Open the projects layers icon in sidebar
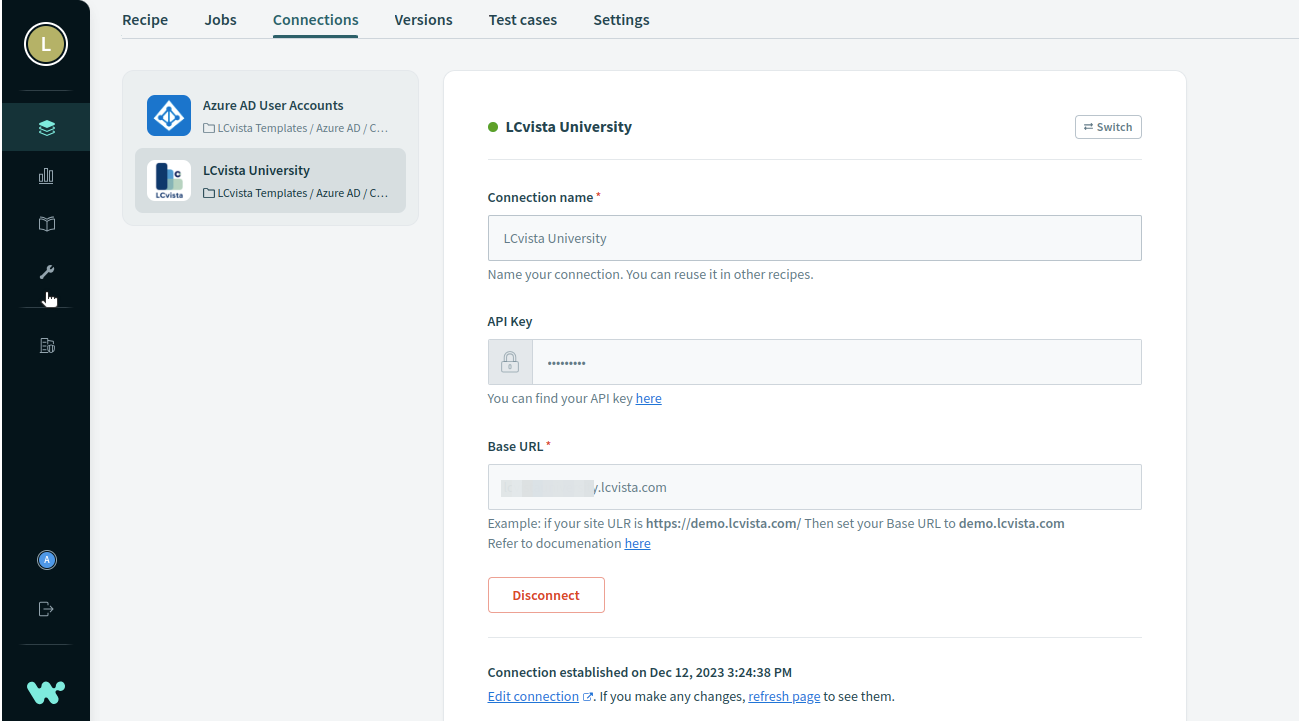Screen dimensions: 1299x721 [46, 128]
